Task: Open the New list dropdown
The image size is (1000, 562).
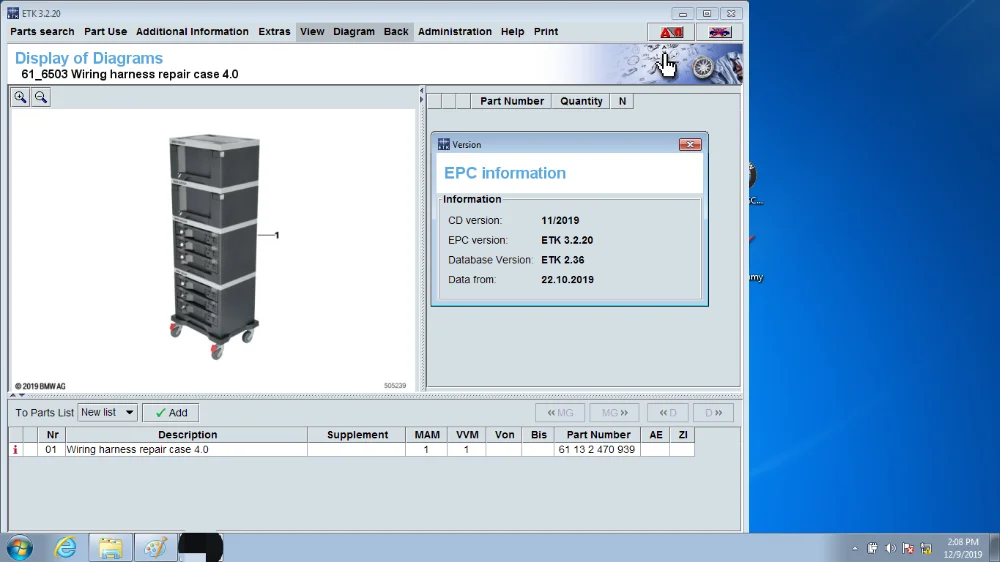Action: pyautogui.click(x=107, y=413)
